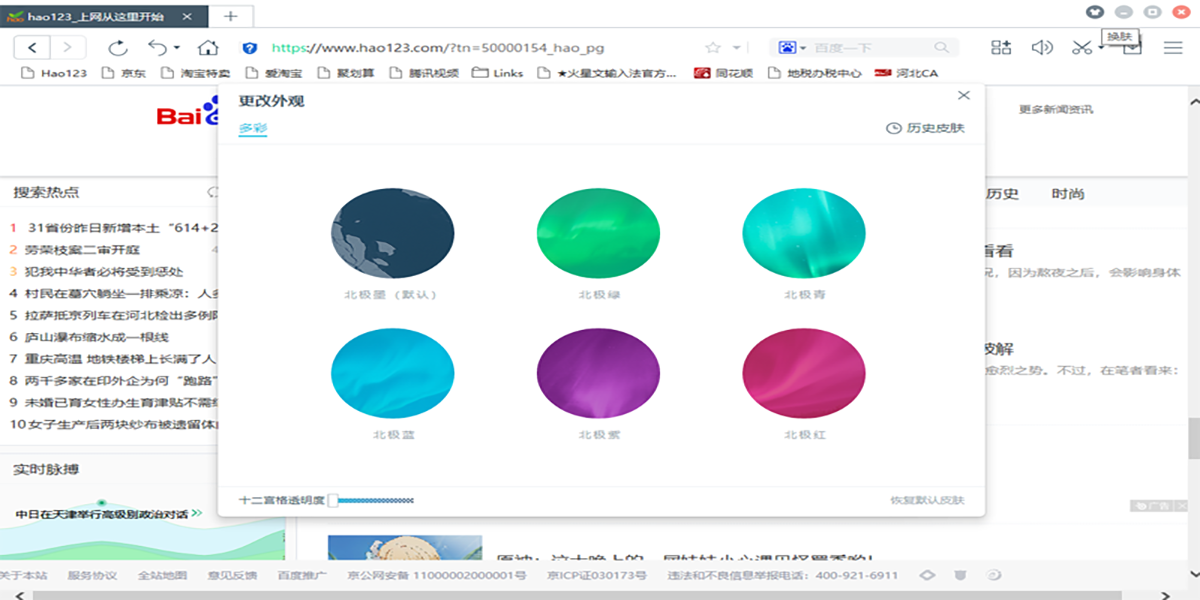Open the 火星文输入法官方 bookmark
This screenshot has width=1200, height=600.
(607, 73)
